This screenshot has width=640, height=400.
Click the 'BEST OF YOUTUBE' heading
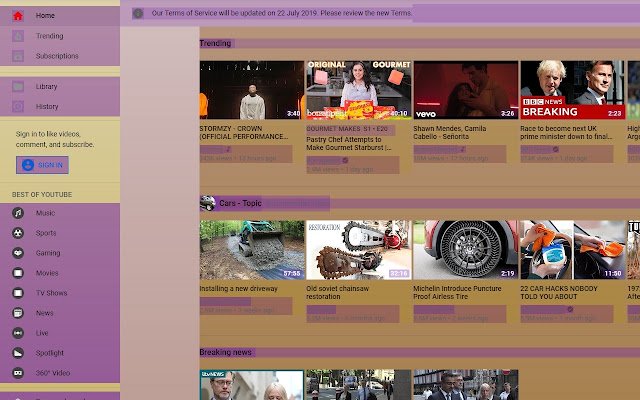(42, 195)
